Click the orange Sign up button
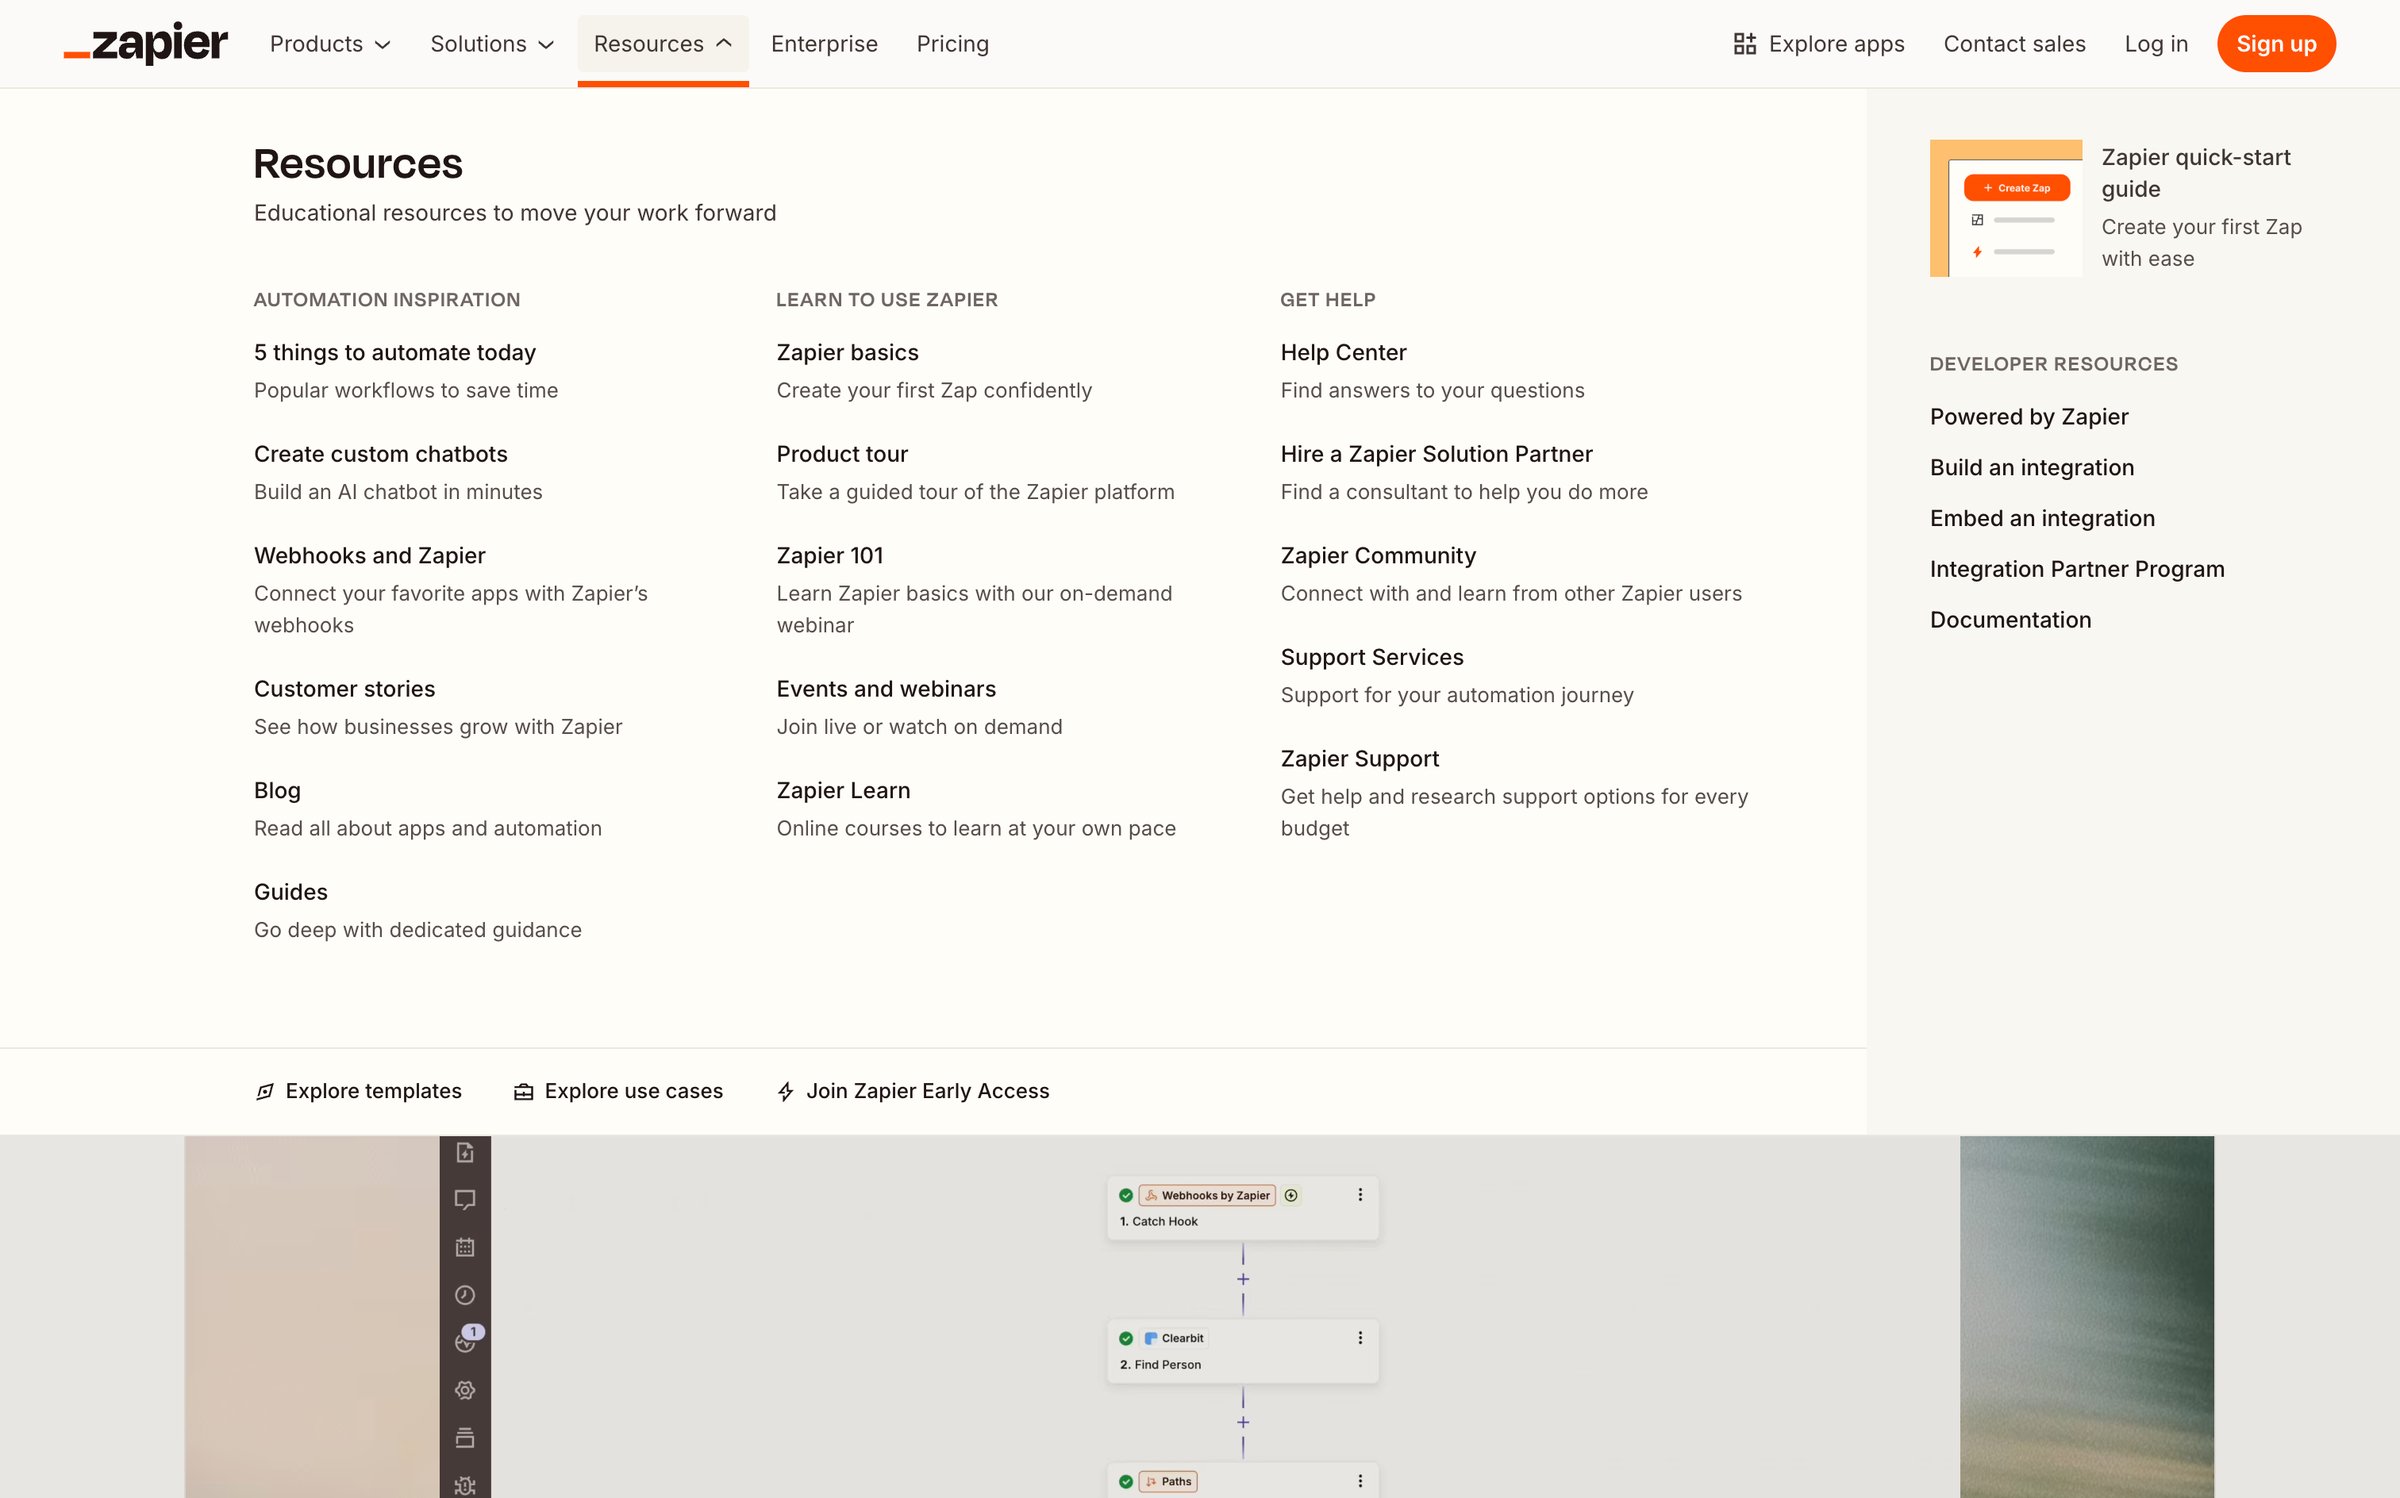This screenshot has width=2400, height=1498. [2276, 44]
